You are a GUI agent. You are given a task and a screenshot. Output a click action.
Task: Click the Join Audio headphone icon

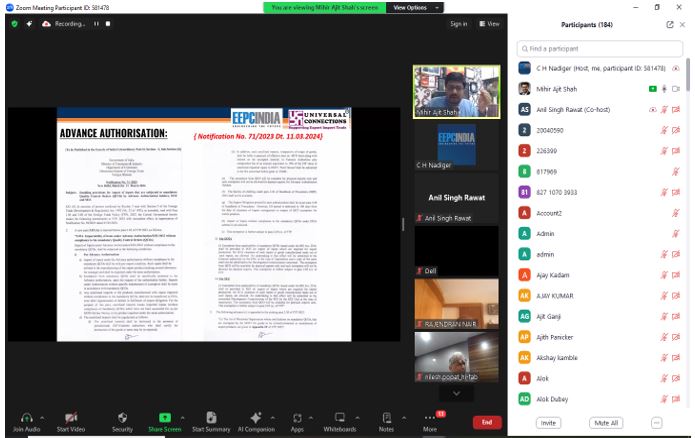coord(19,418)
